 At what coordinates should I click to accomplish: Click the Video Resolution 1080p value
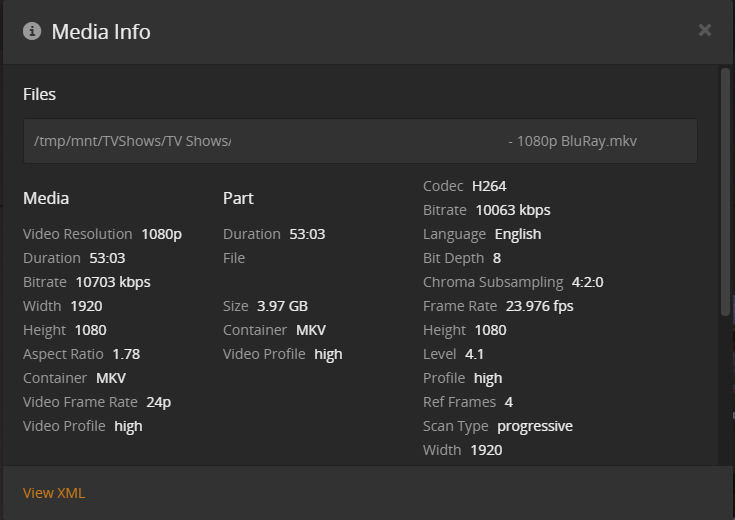162,234
